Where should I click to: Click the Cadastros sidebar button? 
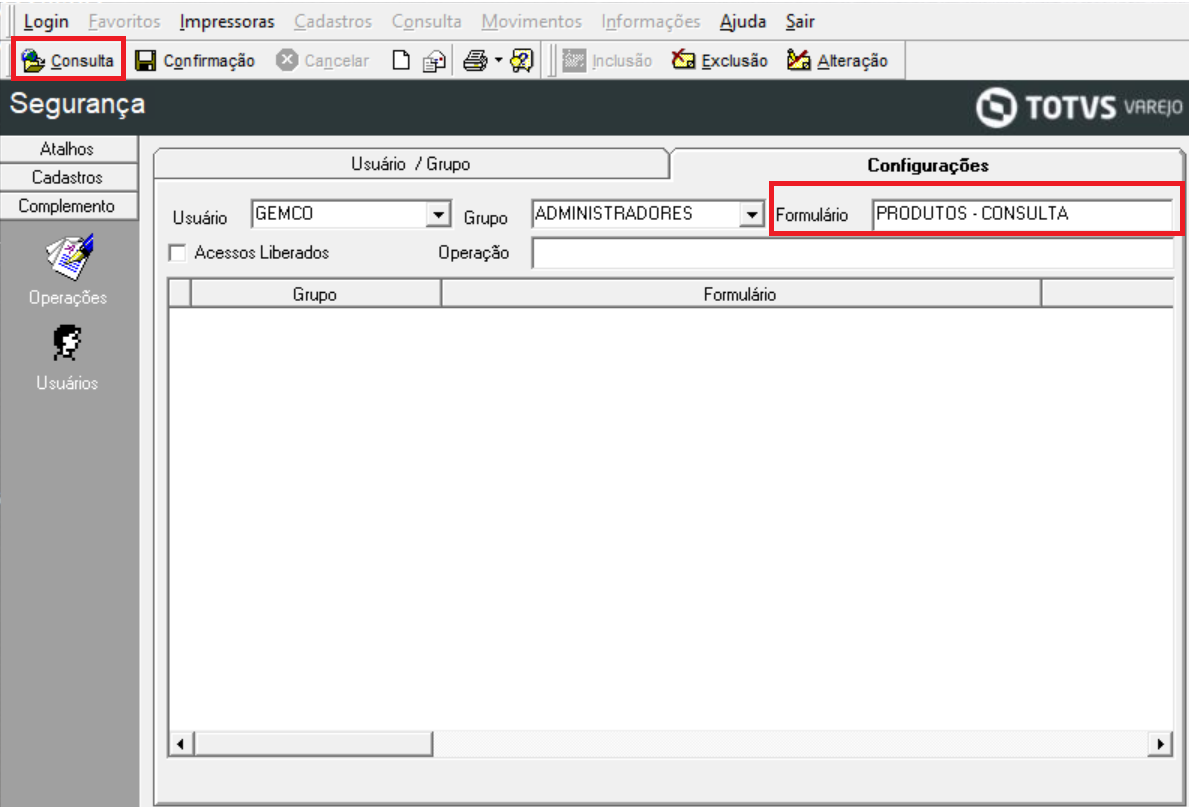click(68, 177)
